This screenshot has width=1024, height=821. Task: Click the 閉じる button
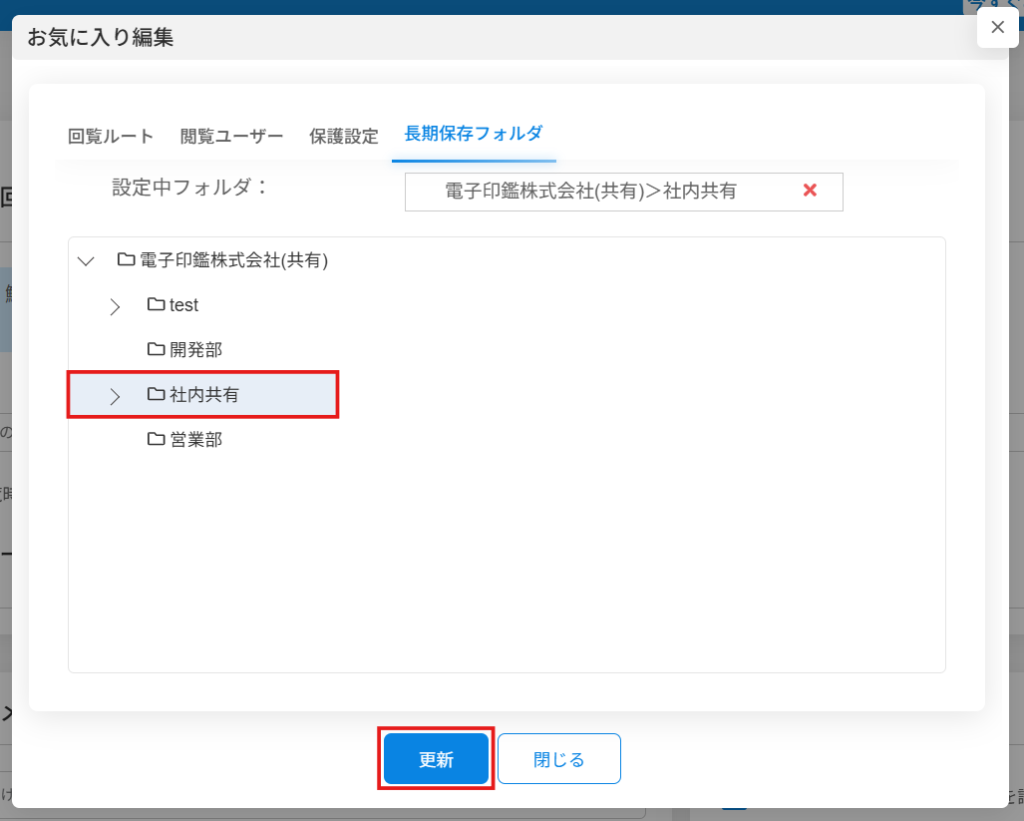(559, 759)
